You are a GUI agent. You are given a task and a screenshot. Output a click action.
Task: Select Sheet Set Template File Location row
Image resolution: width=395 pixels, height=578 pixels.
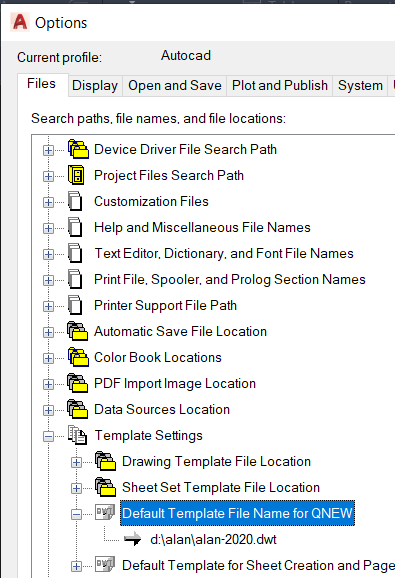(x=221, y=487)
